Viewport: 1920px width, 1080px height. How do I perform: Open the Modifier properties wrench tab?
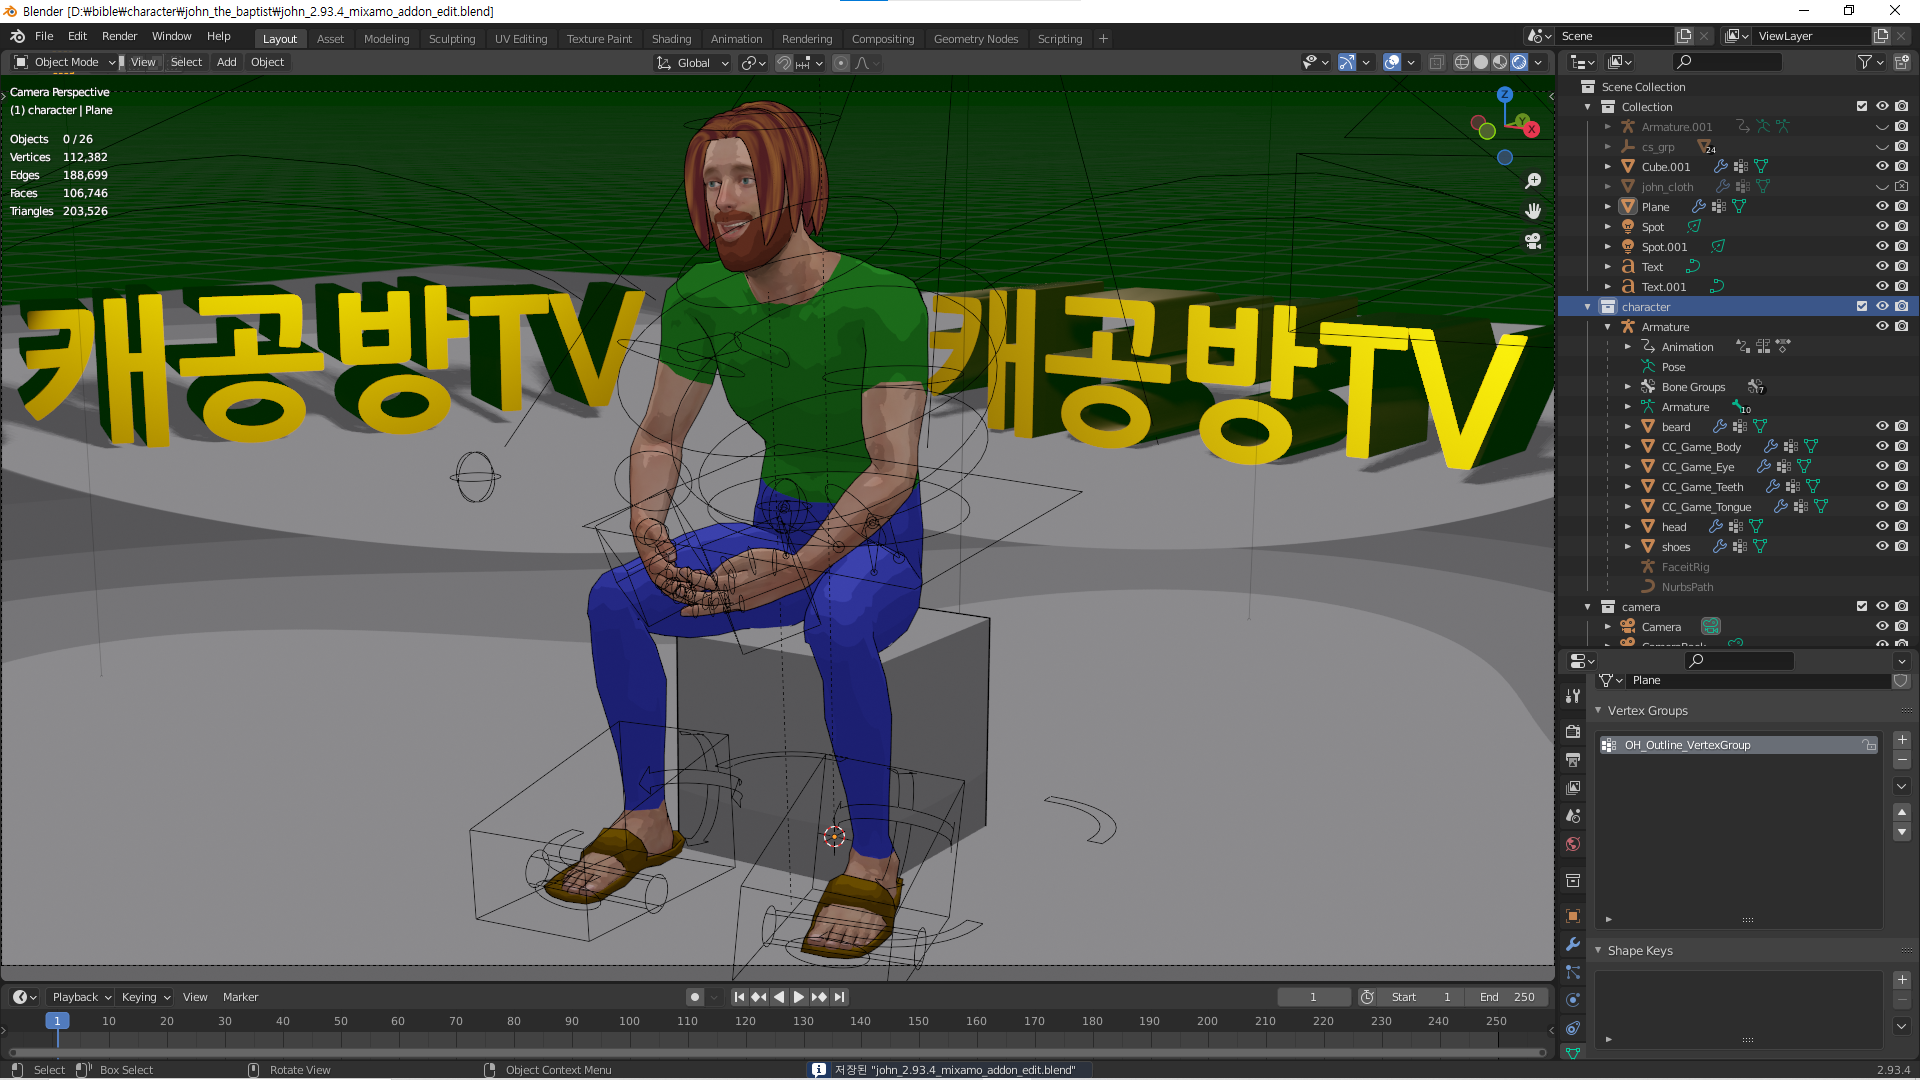(x=1573, y=944)
